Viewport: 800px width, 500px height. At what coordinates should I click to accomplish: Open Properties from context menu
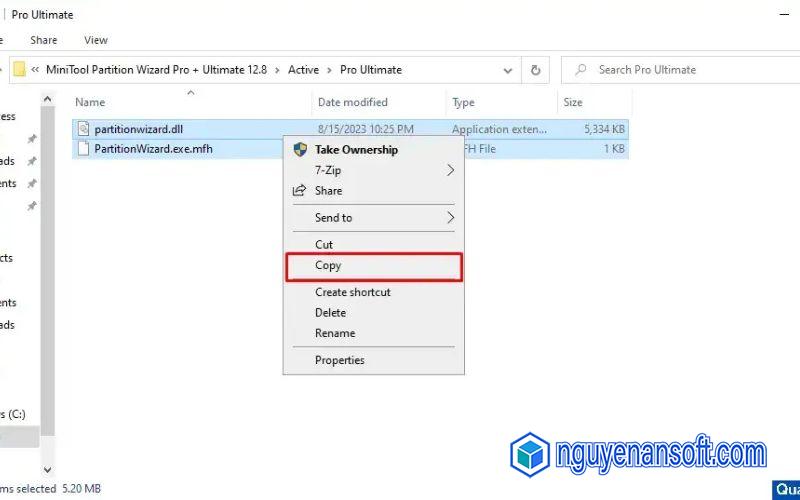(x=373, y=360)
